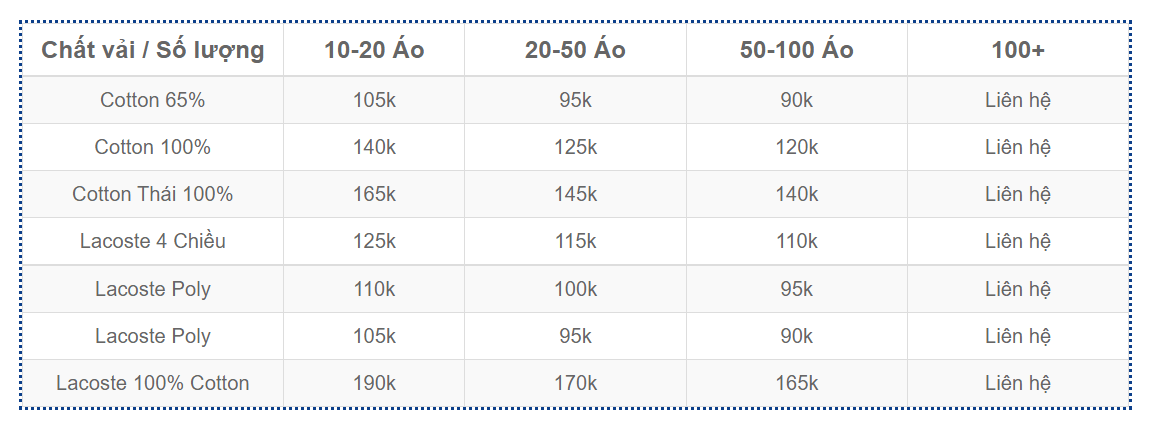The image size is (1150, 436).
Task: Click the "Cotton 100%" row label
Action: click(x=152, y=147)
